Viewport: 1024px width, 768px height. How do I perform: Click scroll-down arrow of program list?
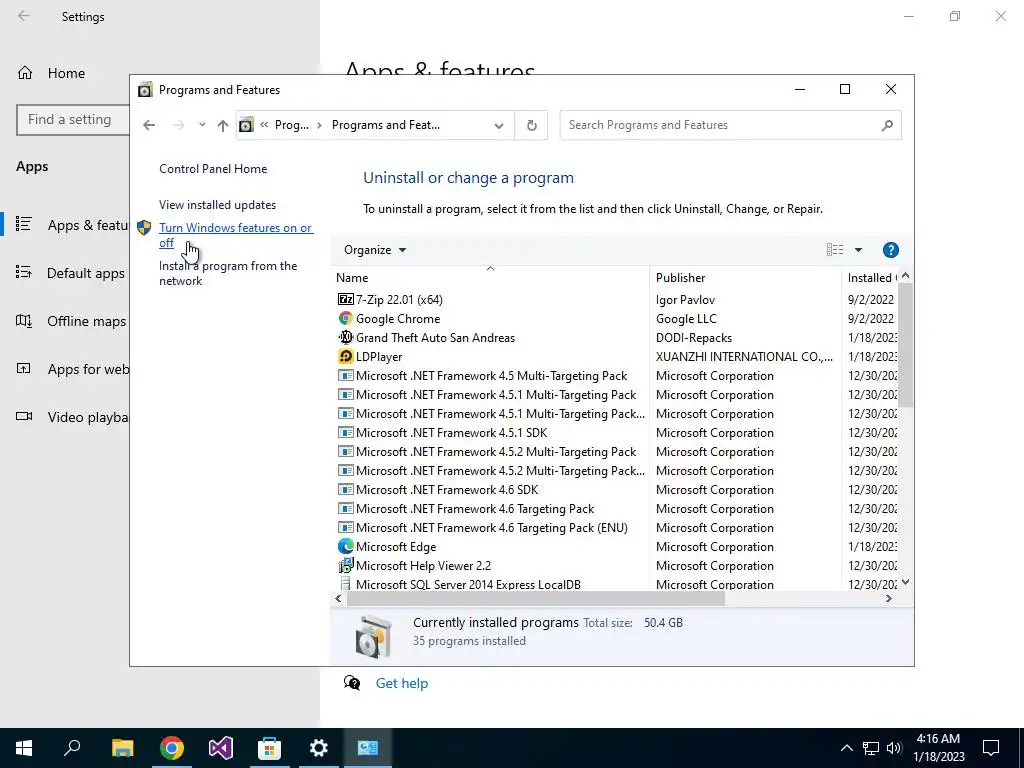point(905,583)
